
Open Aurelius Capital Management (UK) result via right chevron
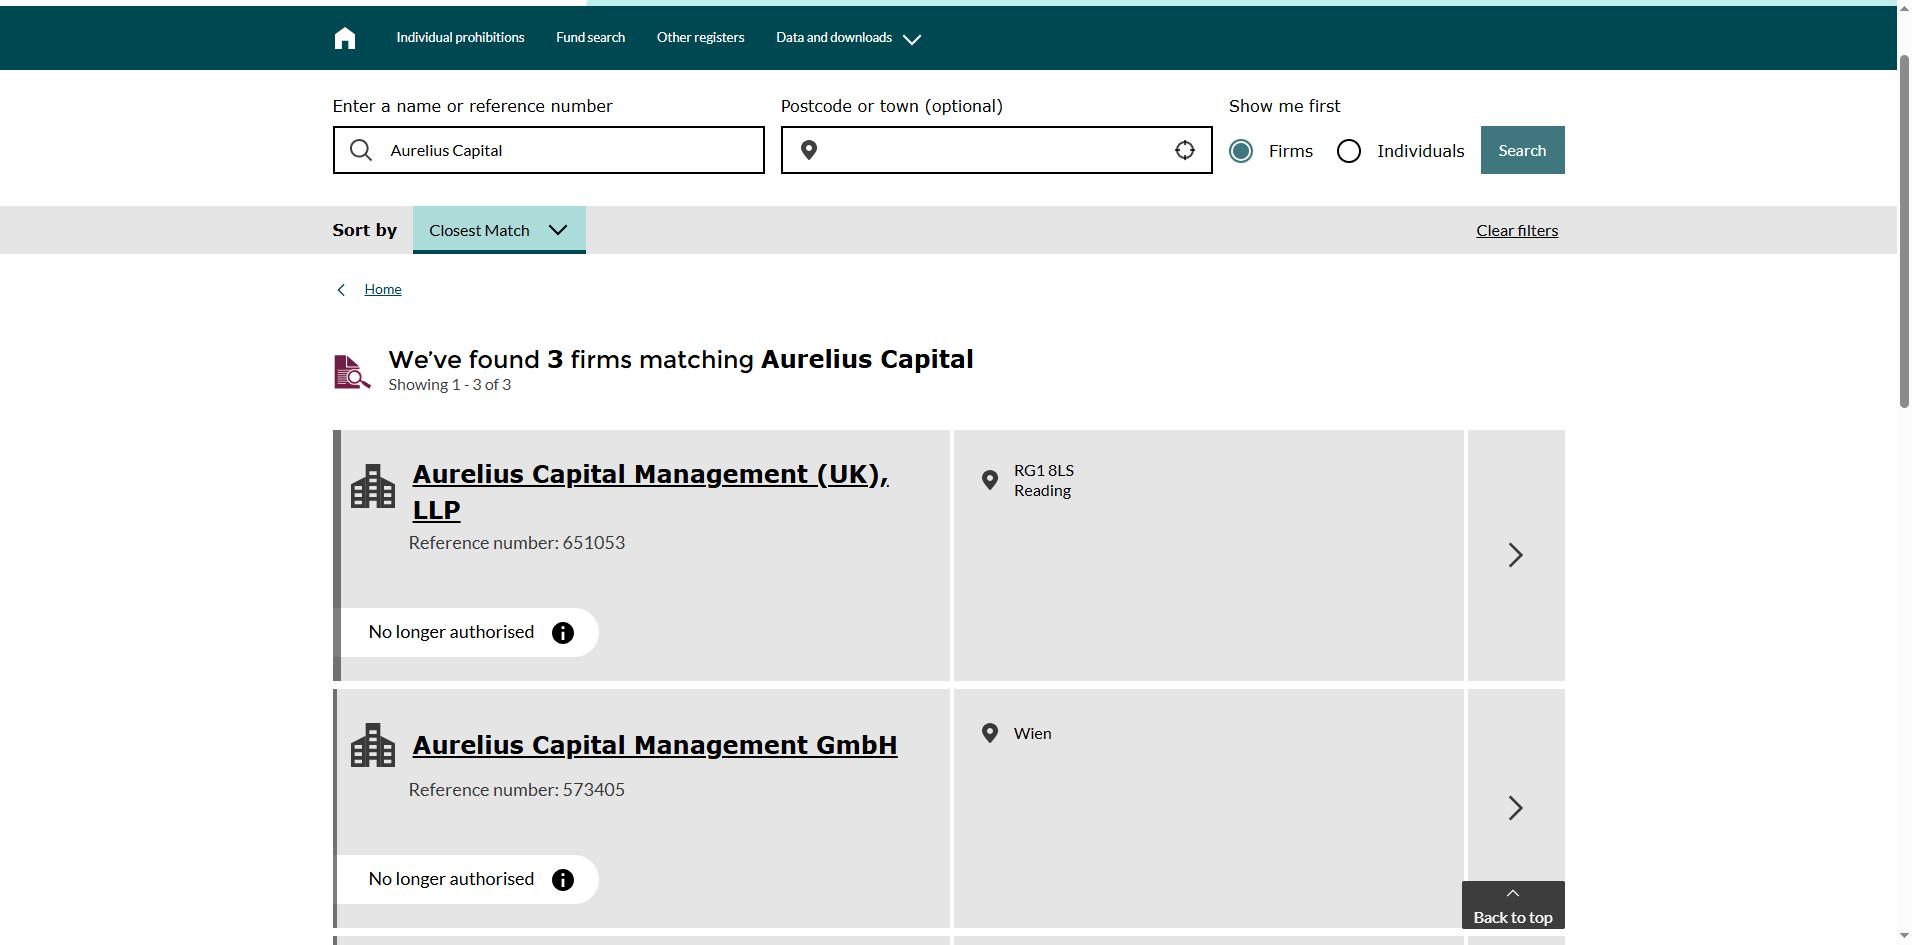1515,555
